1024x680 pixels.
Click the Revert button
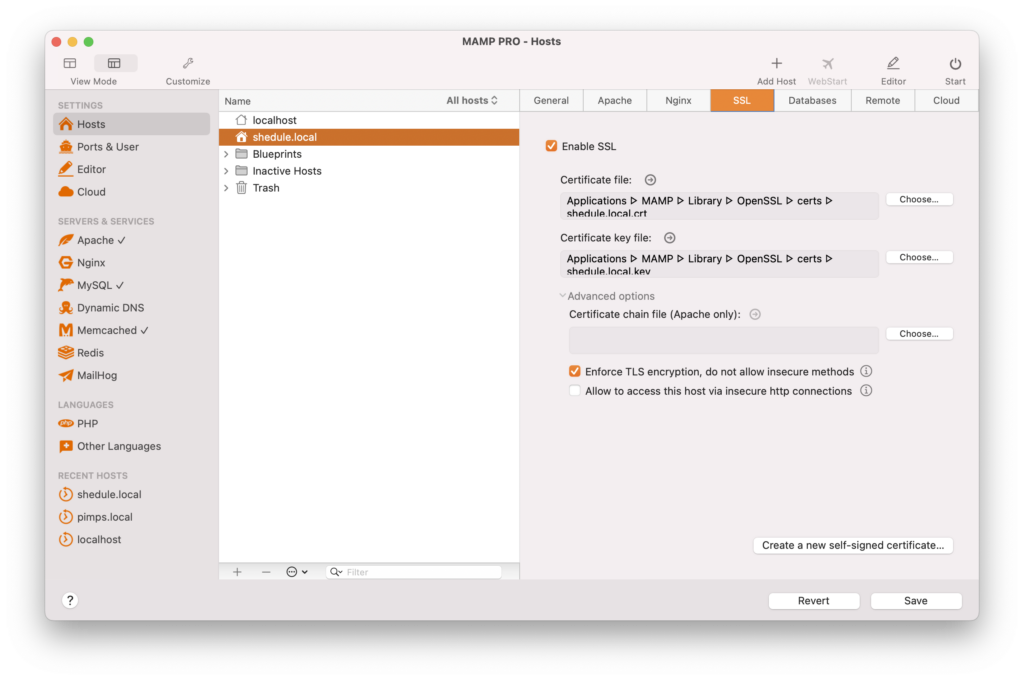(x=814, y=601)
